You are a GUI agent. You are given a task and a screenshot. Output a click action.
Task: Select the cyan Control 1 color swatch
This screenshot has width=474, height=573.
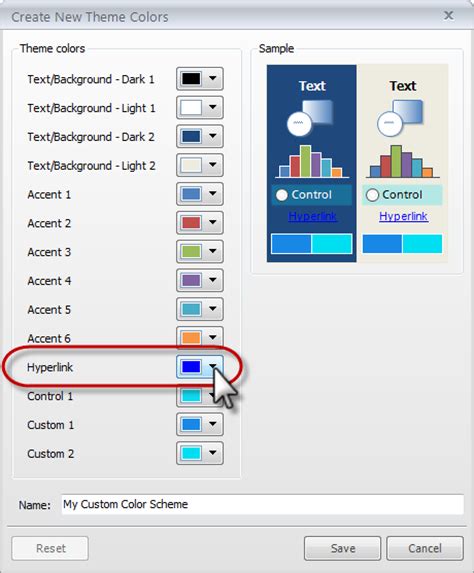pyautogui.click(x=191, y=395)
